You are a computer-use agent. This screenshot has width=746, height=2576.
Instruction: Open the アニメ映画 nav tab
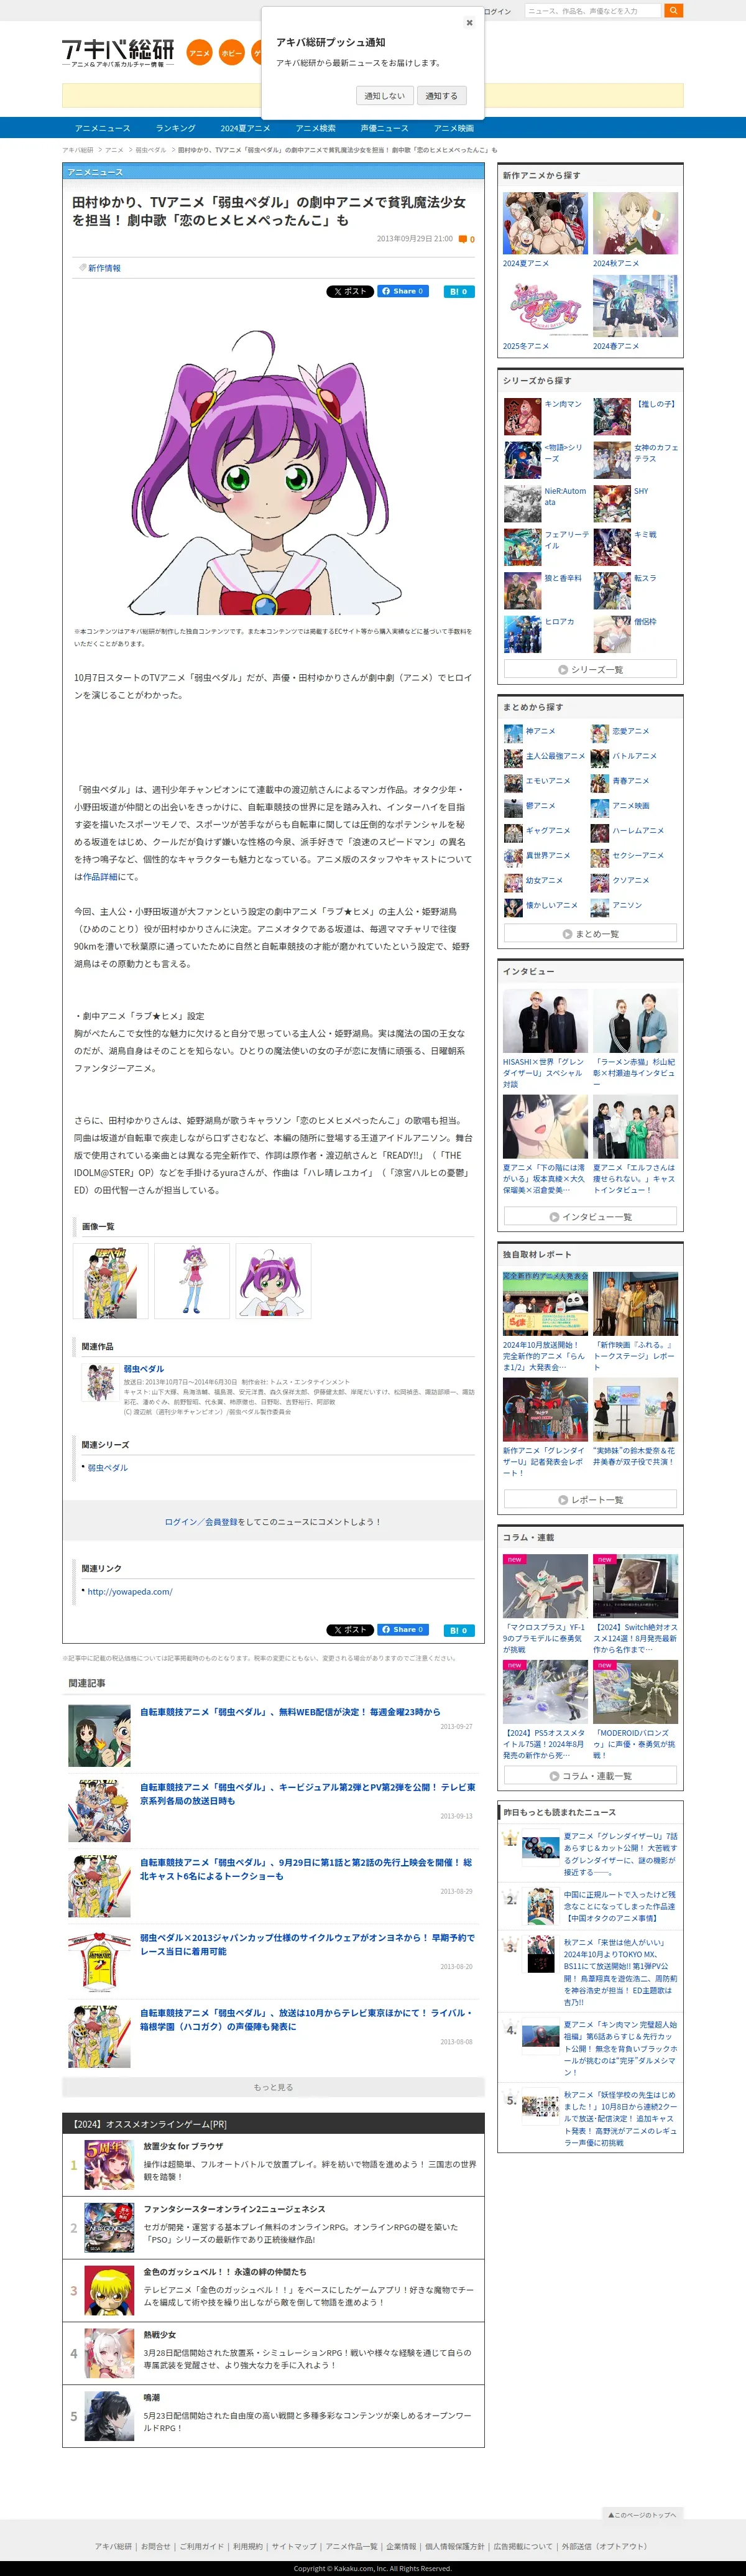point(454,128)
